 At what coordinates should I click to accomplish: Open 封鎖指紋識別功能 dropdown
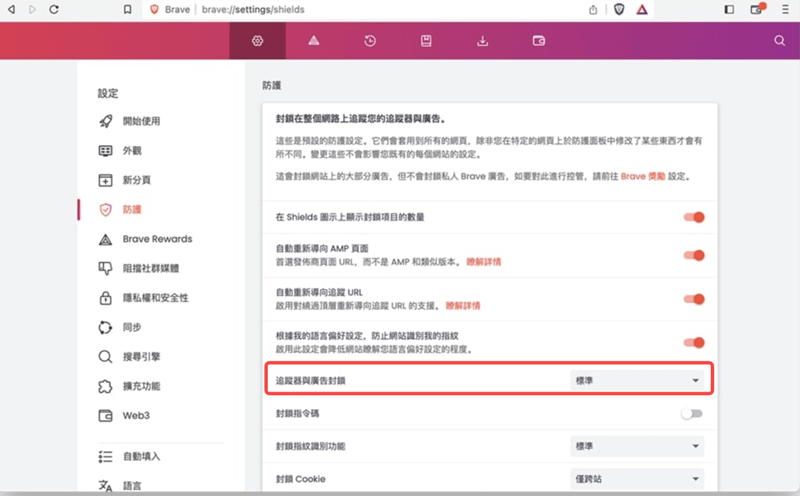pyautogui.click(x=637, y=446)
